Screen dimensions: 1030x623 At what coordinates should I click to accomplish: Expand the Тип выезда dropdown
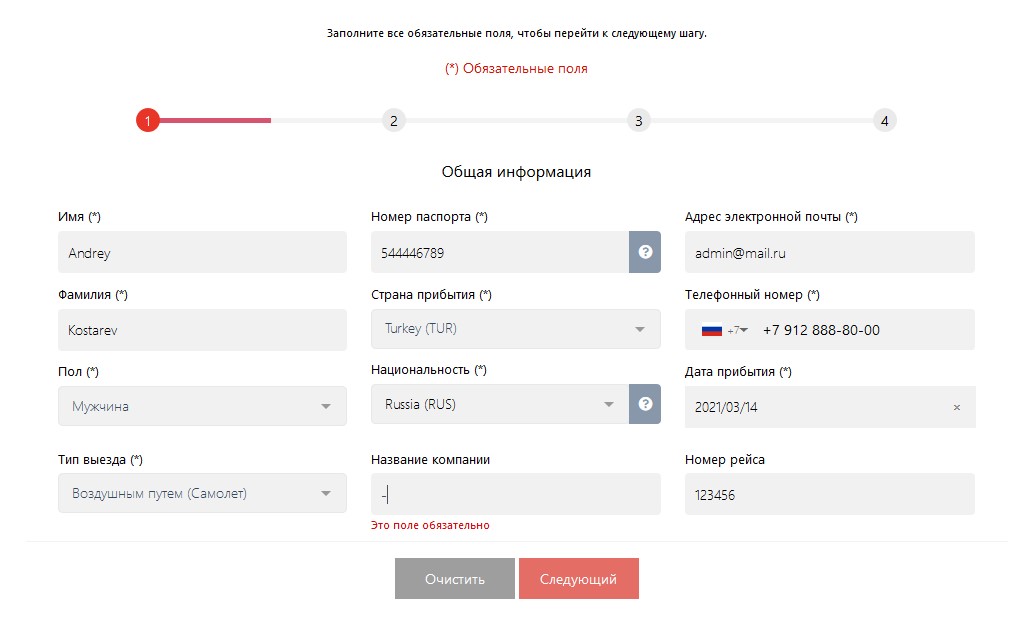pyautogui.click(x=202, y=493)
